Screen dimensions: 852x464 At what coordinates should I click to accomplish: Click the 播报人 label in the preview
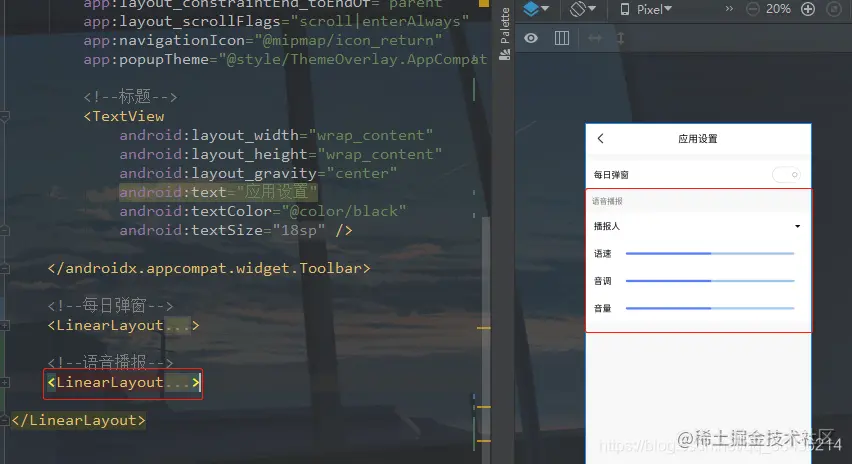pyautogui.click(x=607, y=226)
